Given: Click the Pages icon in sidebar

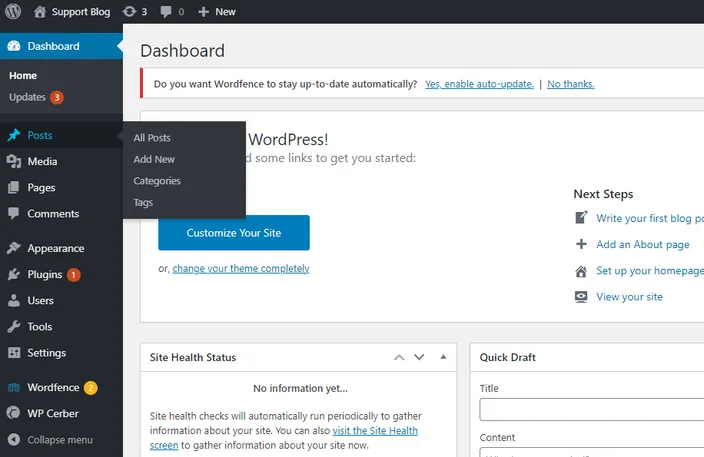Looking at the screenshot, I should click(14, 187).
